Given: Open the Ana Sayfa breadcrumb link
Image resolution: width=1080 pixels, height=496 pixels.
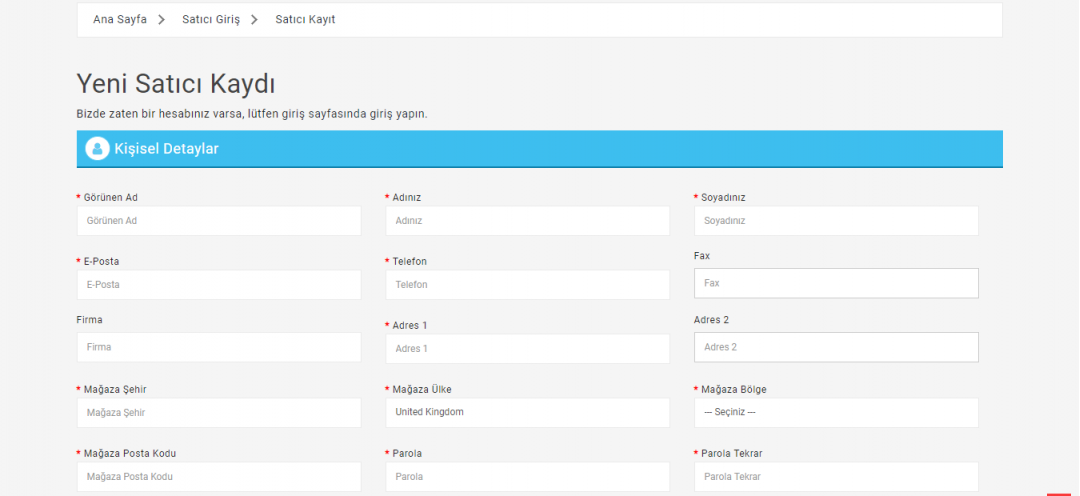Looking at the screenshot, I should point(119,19).
